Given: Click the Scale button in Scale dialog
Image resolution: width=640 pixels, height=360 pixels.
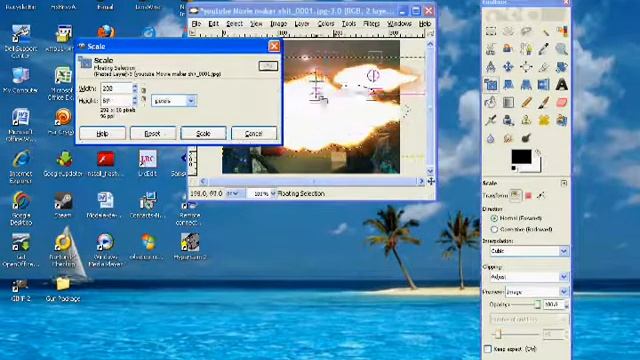Looking at the screenshot, I should tap(203, 133).
